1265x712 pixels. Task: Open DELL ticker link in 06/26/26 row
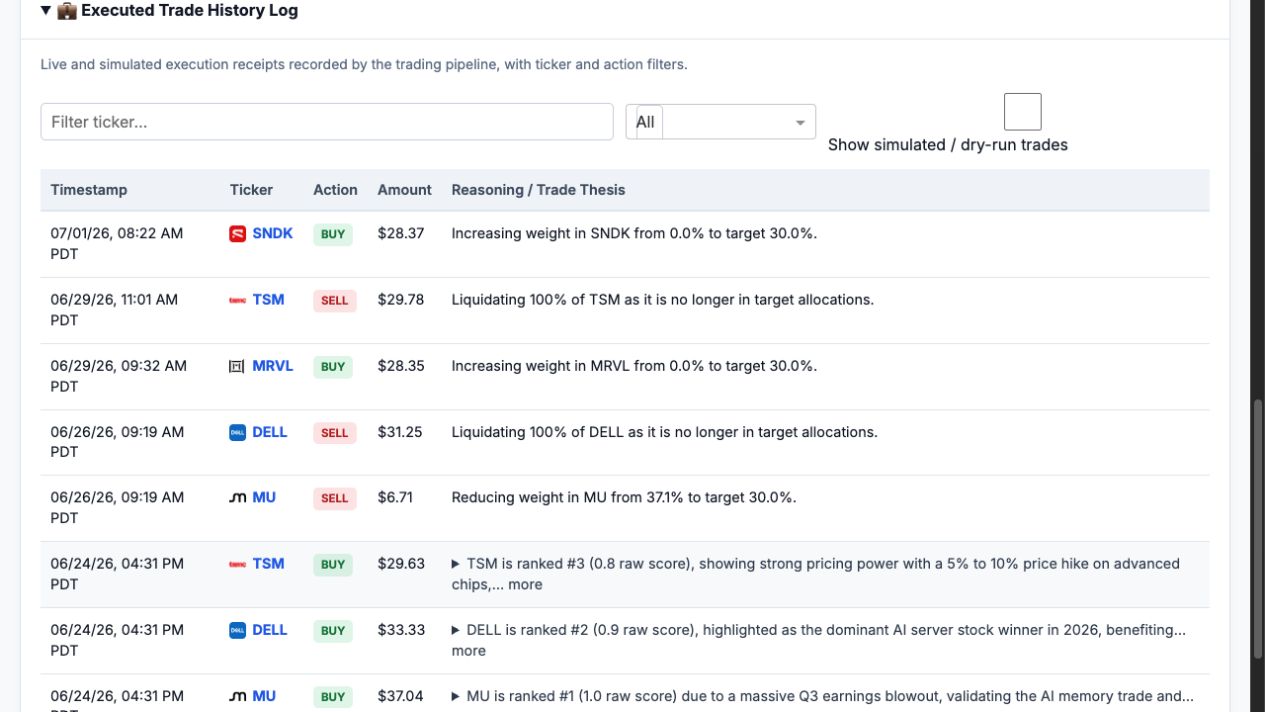pos(270,432)
